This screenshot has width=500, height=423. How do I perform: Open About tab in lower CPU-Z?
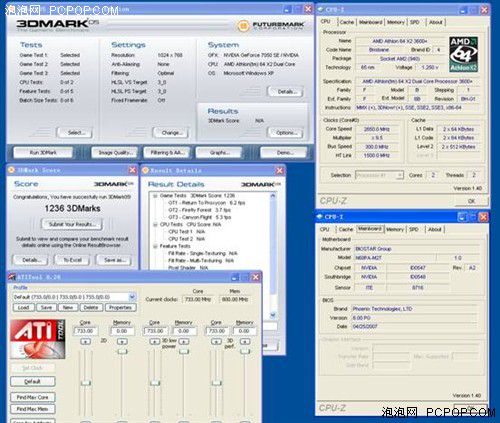(435, 229)
